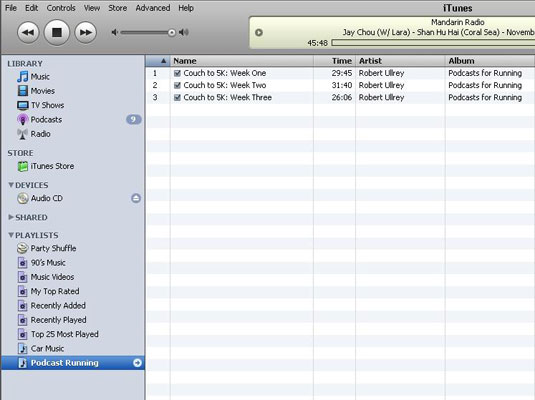Click the stream progress bar

433,43
